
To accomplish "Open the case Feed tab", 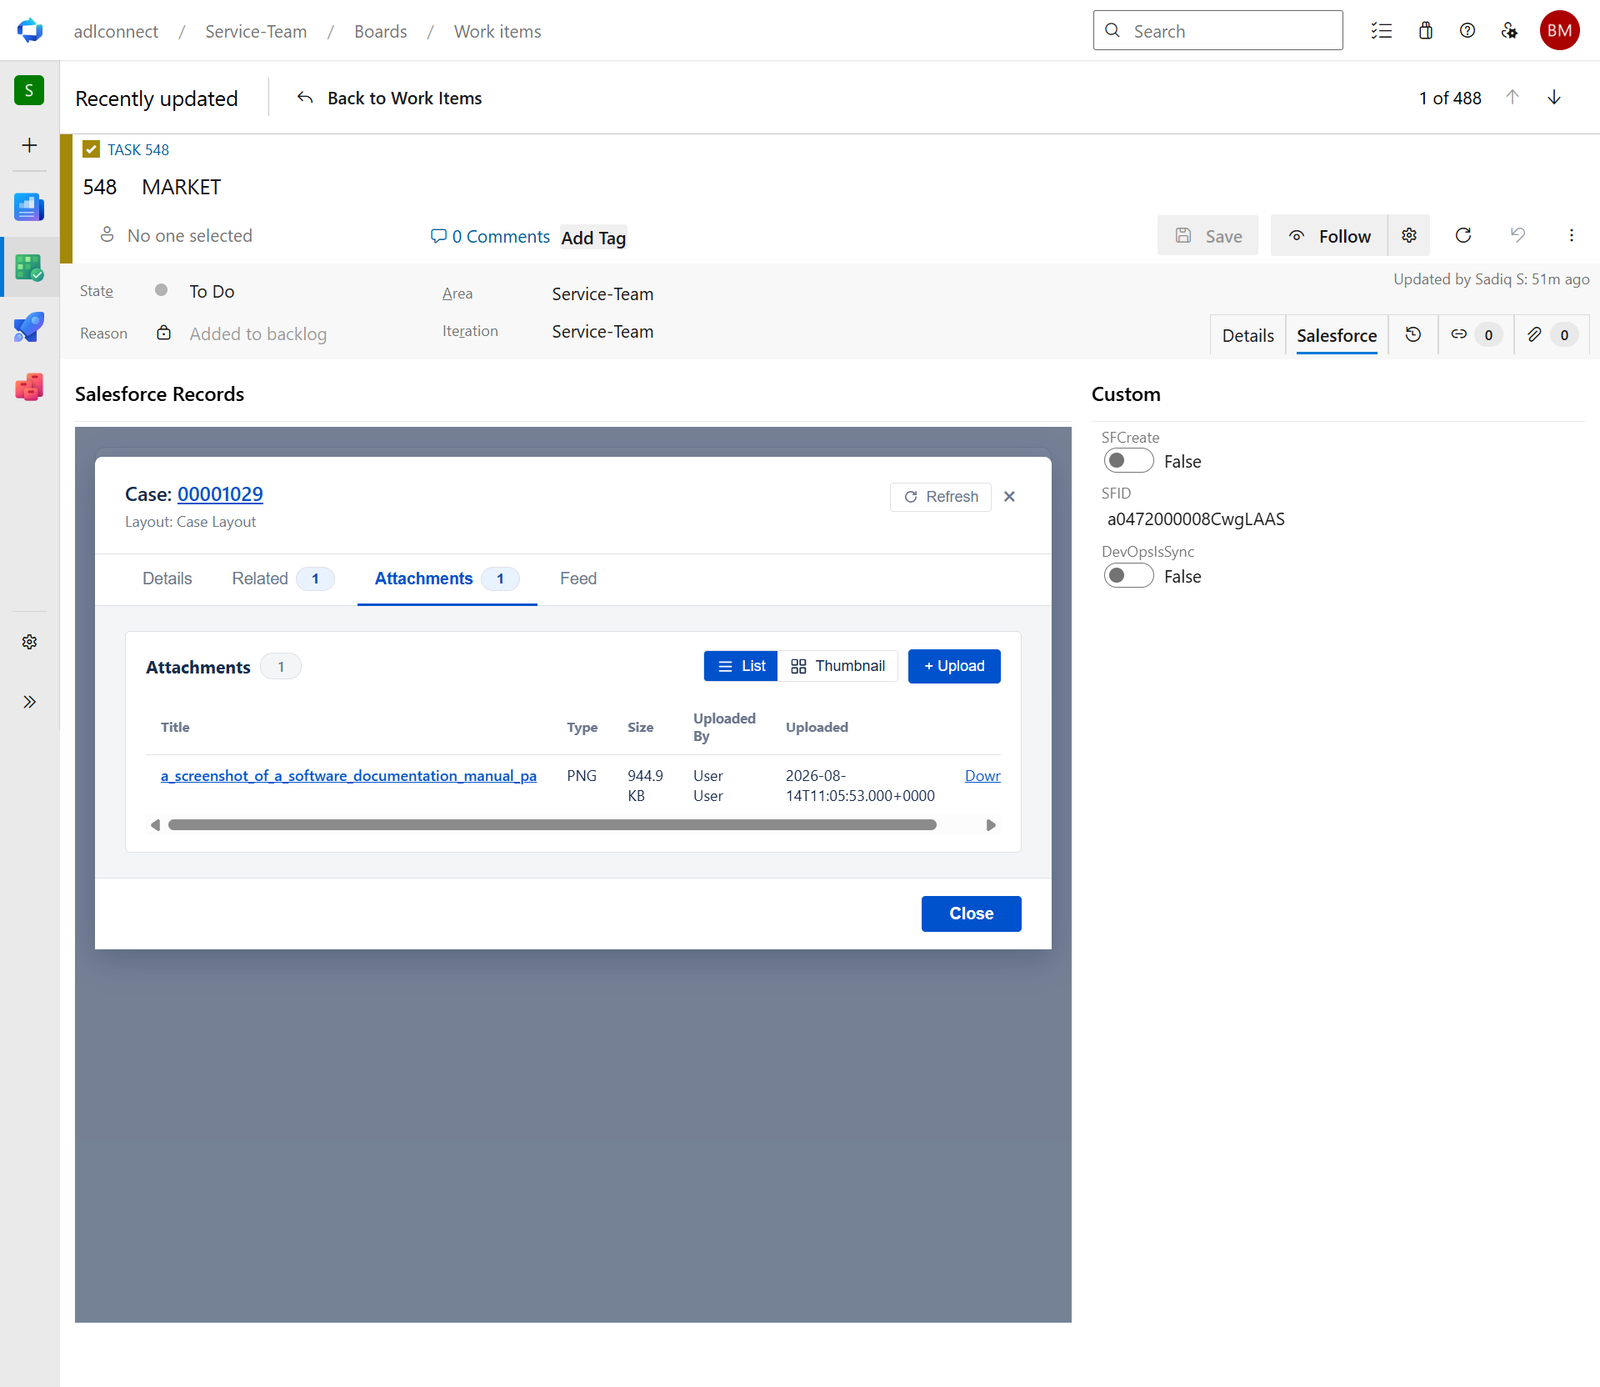I will click(578, 579).
